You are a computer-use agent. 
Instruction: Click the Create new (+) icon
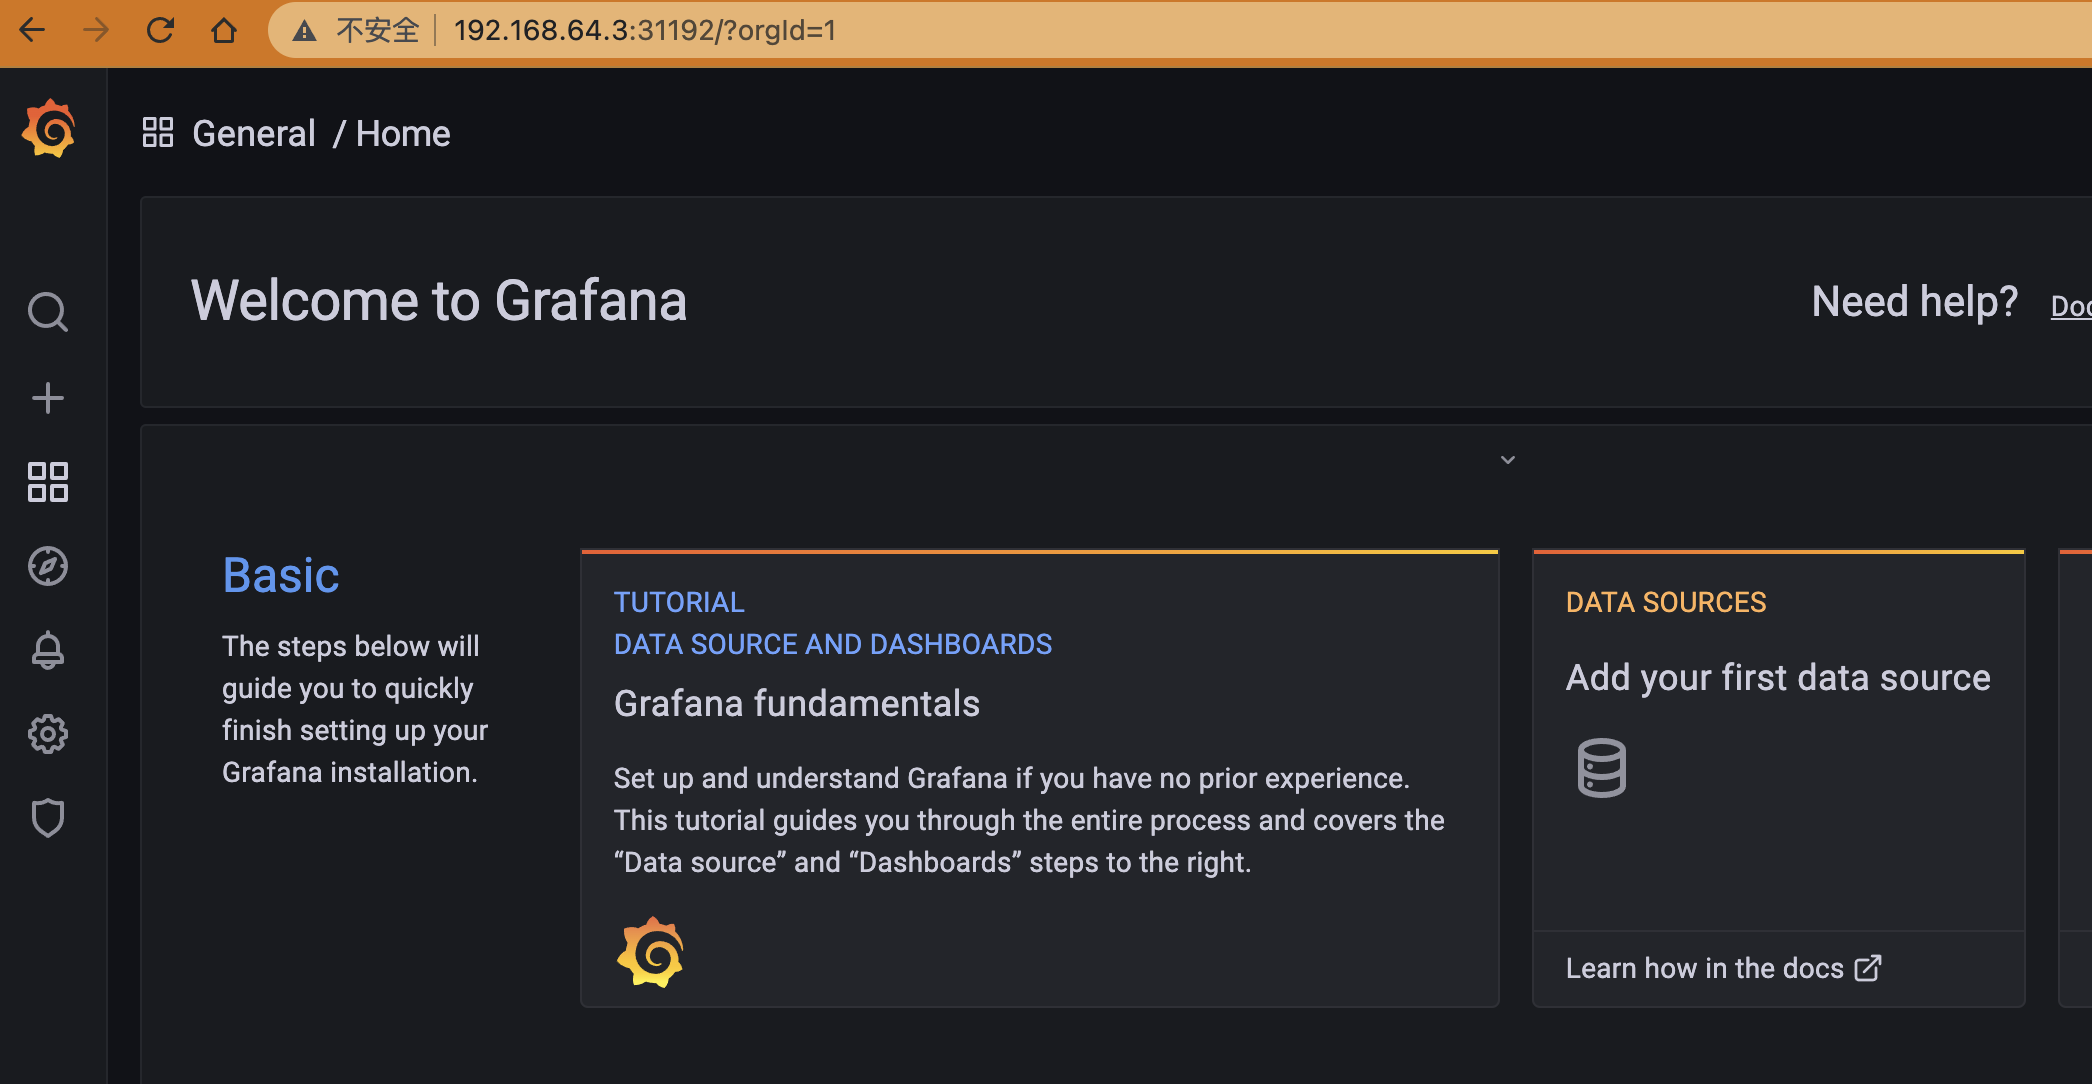pyautogui.click(x=48, y=397)
